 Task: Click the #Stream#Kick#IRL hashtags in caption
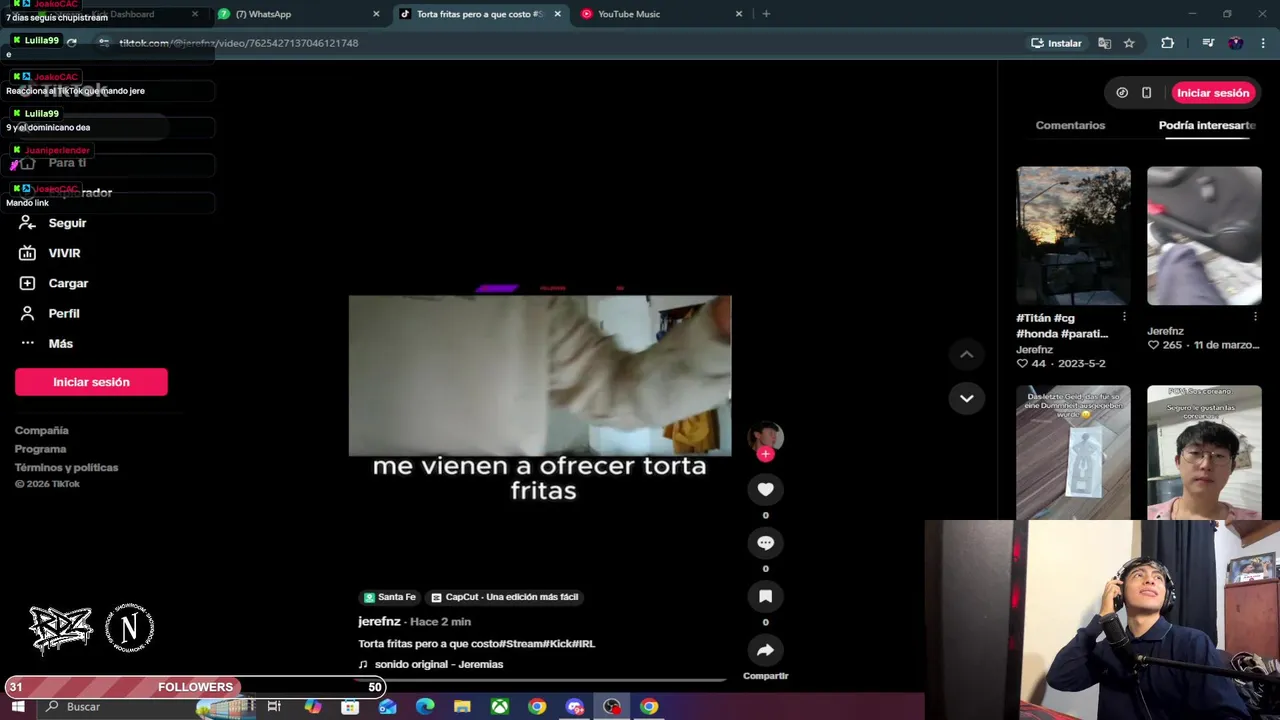point(547,644)
